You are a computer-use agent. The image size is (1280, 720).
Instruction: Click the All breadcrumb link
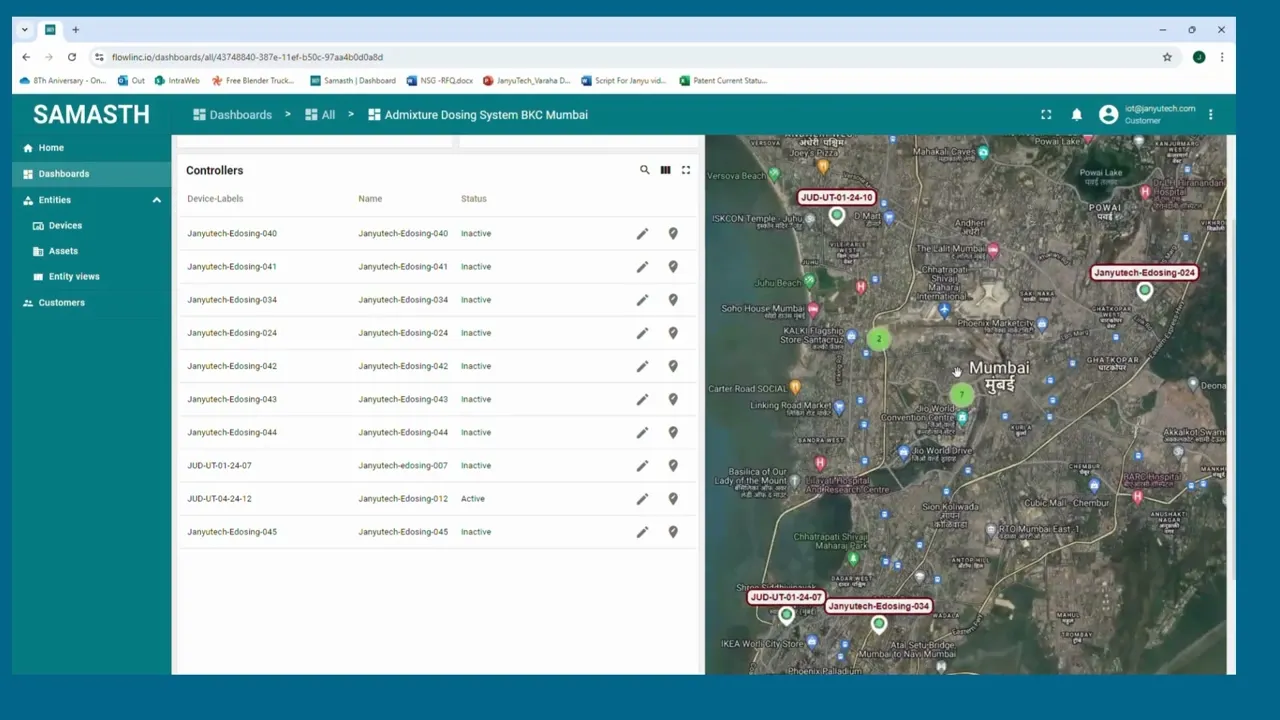point(320,115)
